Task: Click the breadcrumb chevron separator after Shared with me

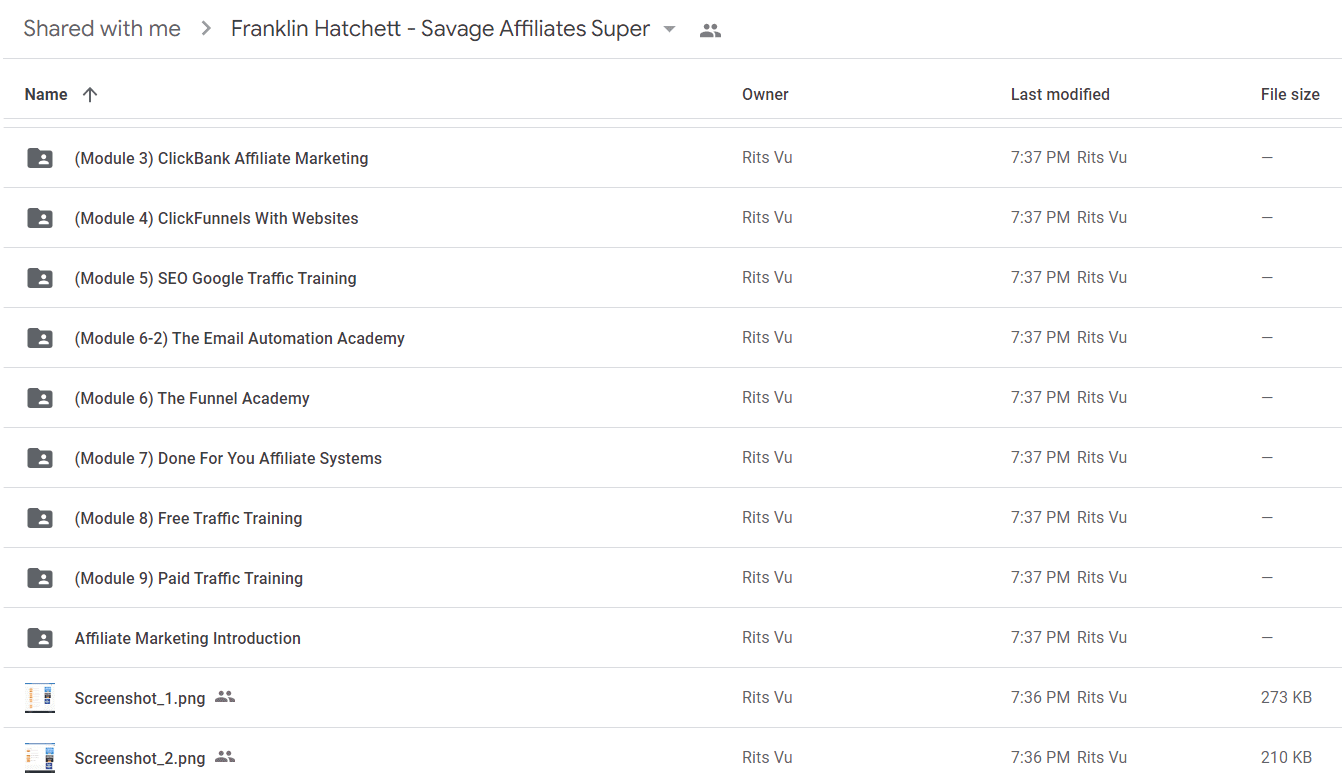Action: point(206,29)
